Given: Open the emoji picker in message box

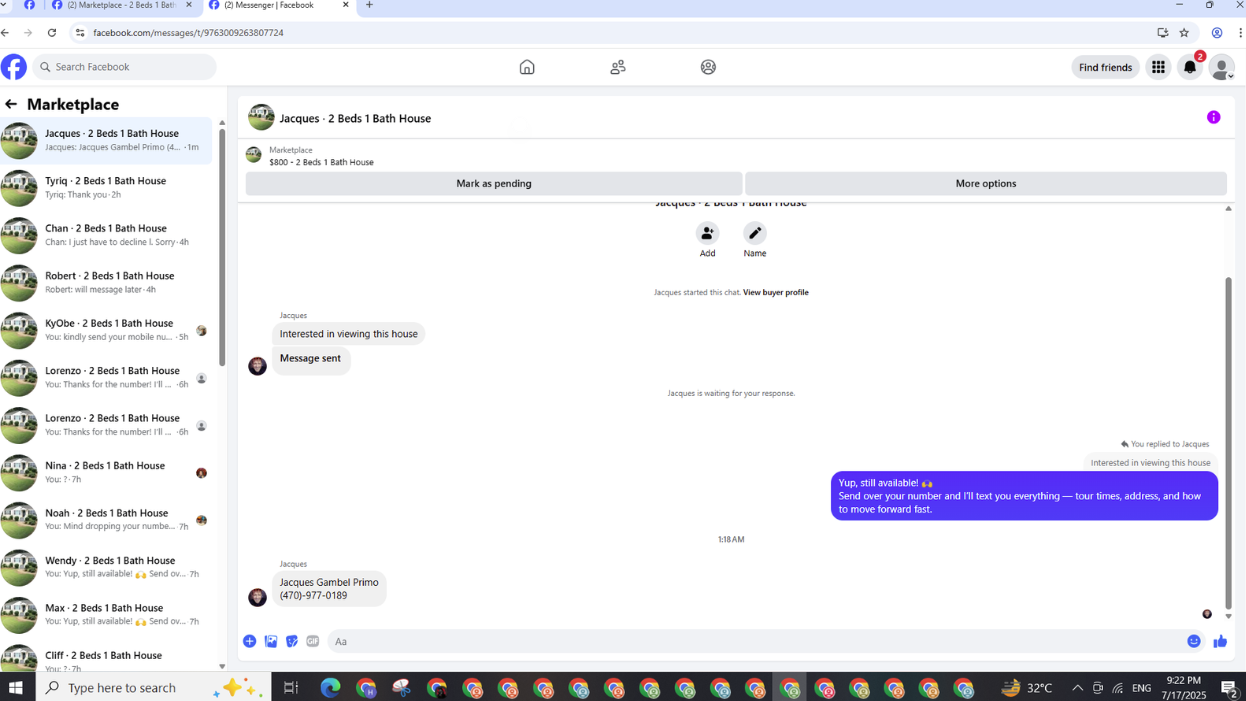Looking at the screenshot, I should pyautogui.click(x=1194, y=641).
